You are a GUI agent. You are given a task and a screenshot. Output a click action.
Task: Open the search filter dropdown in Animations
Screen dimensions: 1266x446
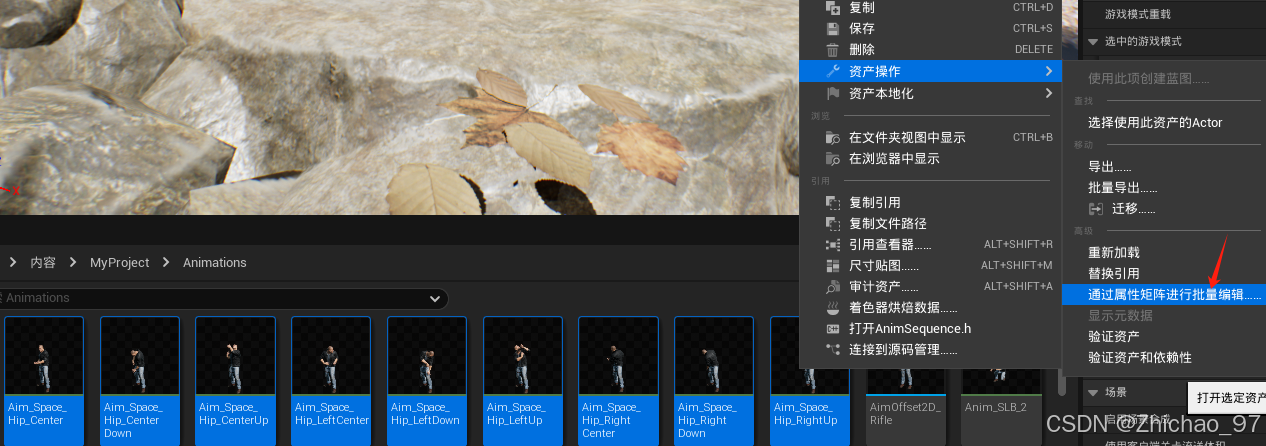435,298
